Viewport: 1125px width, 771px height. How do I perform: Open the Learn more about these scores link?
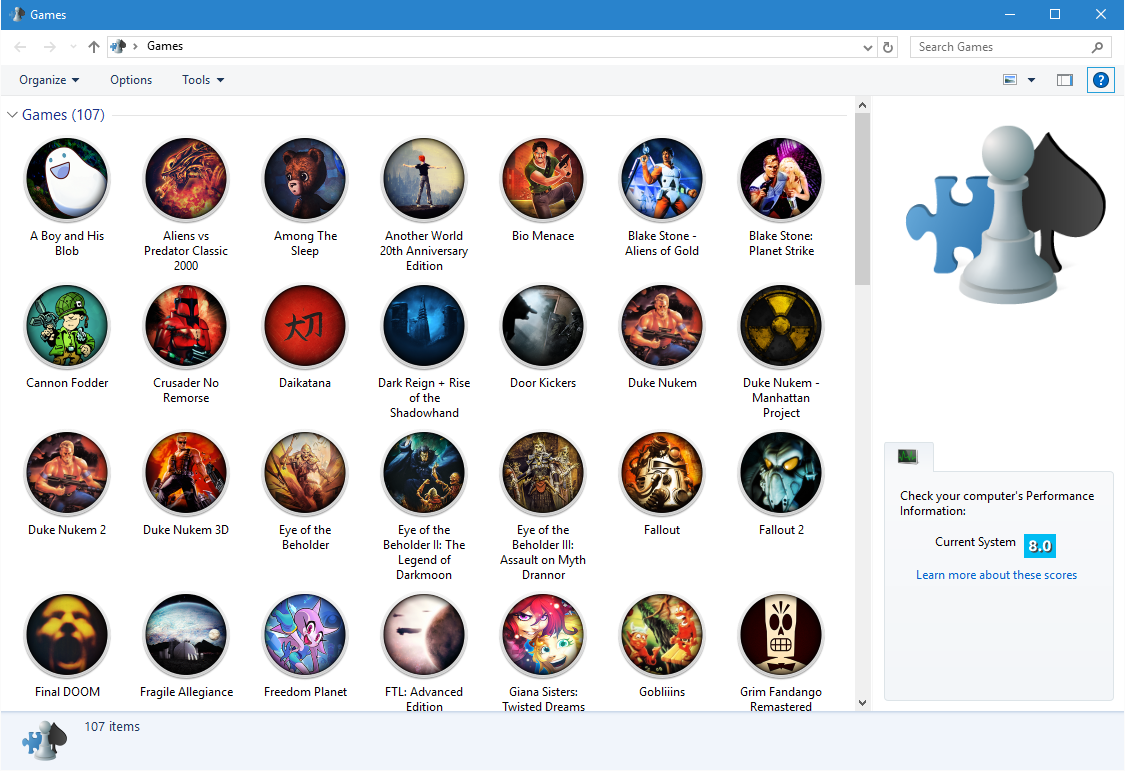(996, 574)
